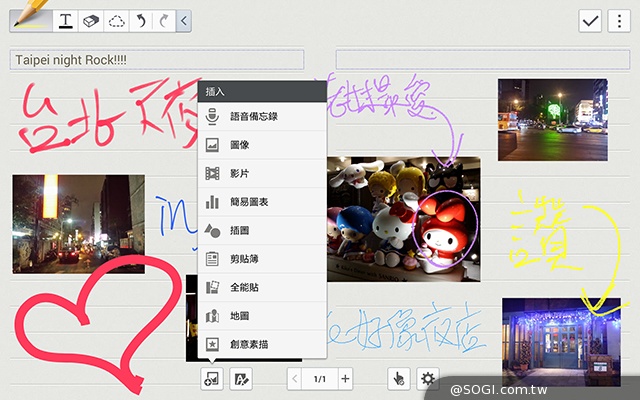Save note with checkmark button
640x400 pixels.
tap(590, 21)
